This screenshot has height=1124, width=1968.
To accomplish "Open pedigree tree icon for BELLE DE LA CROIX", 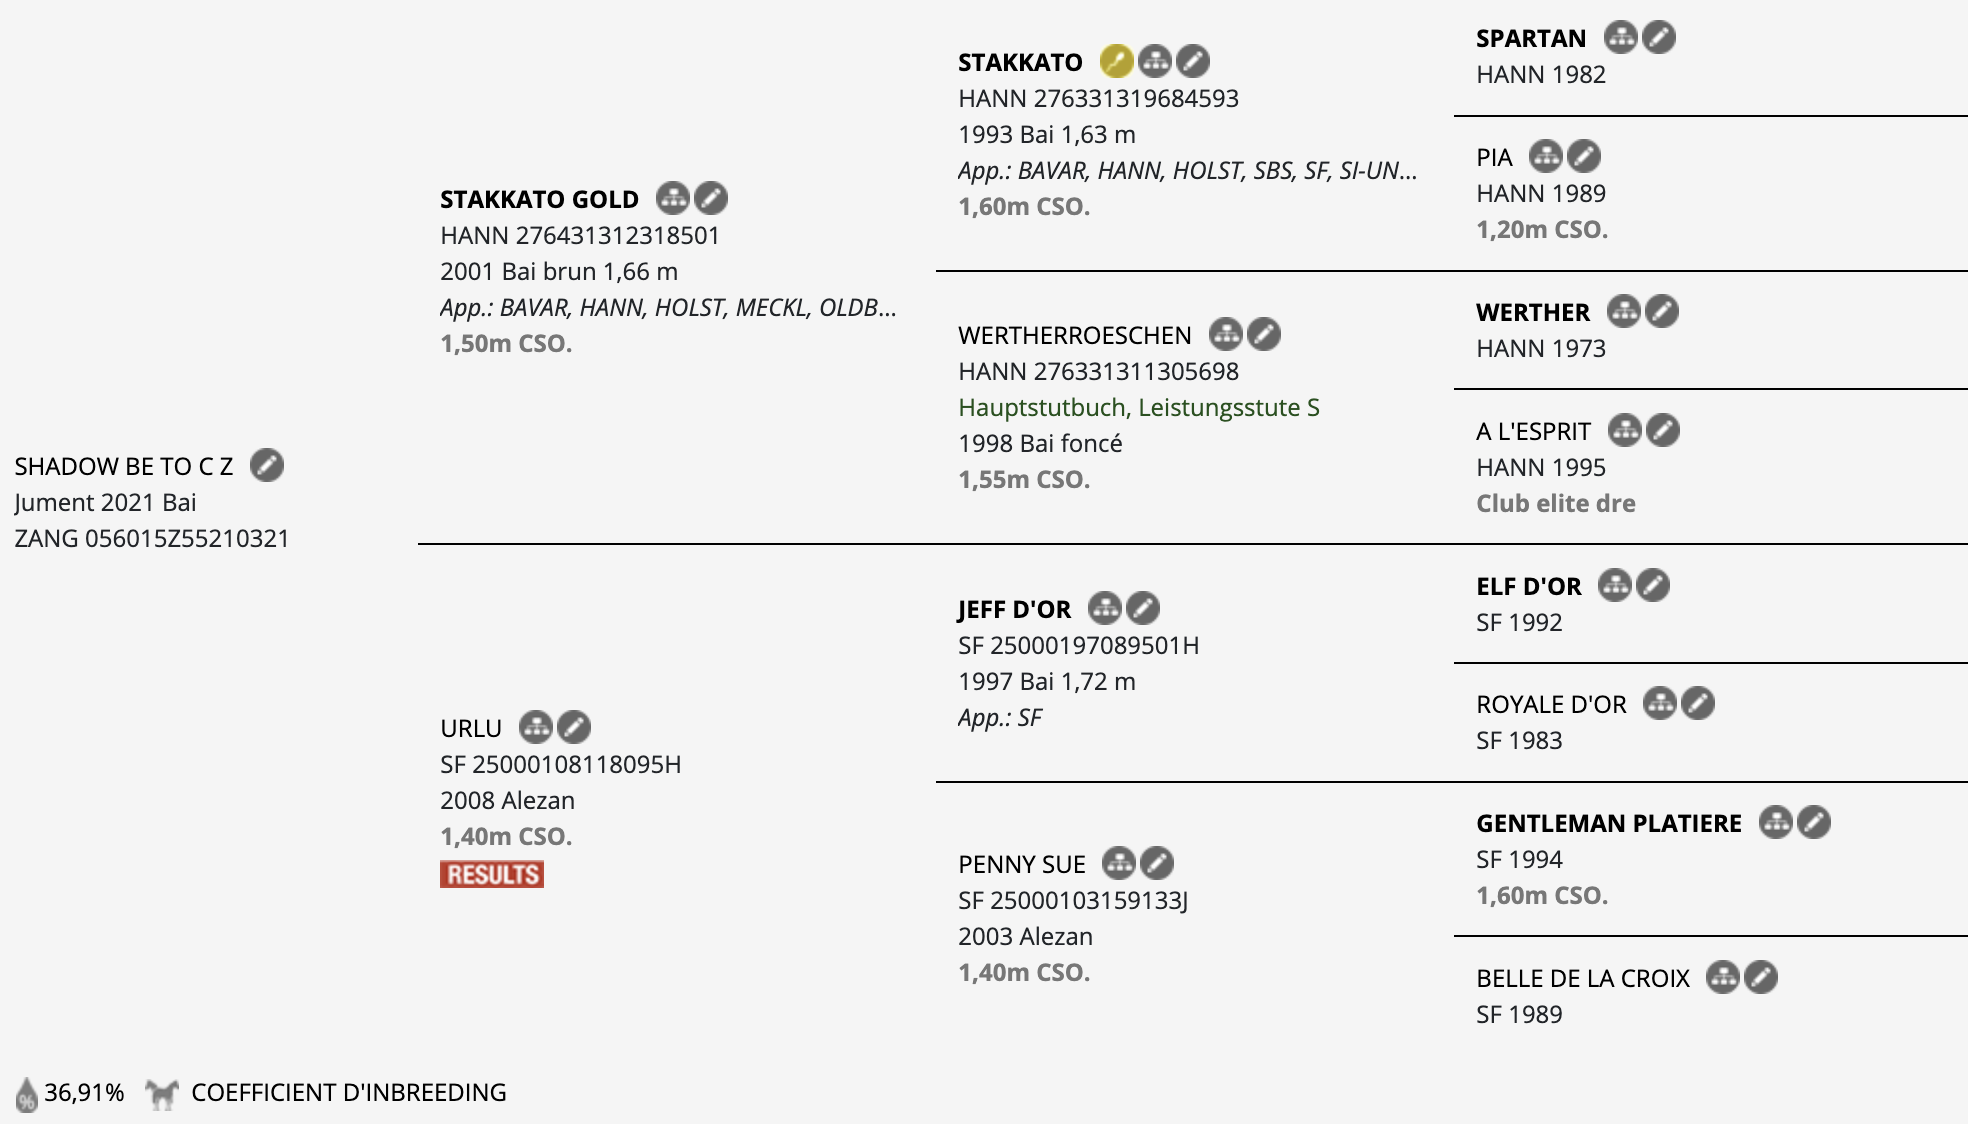I will pyautogui.click(x=1723, y=977).
